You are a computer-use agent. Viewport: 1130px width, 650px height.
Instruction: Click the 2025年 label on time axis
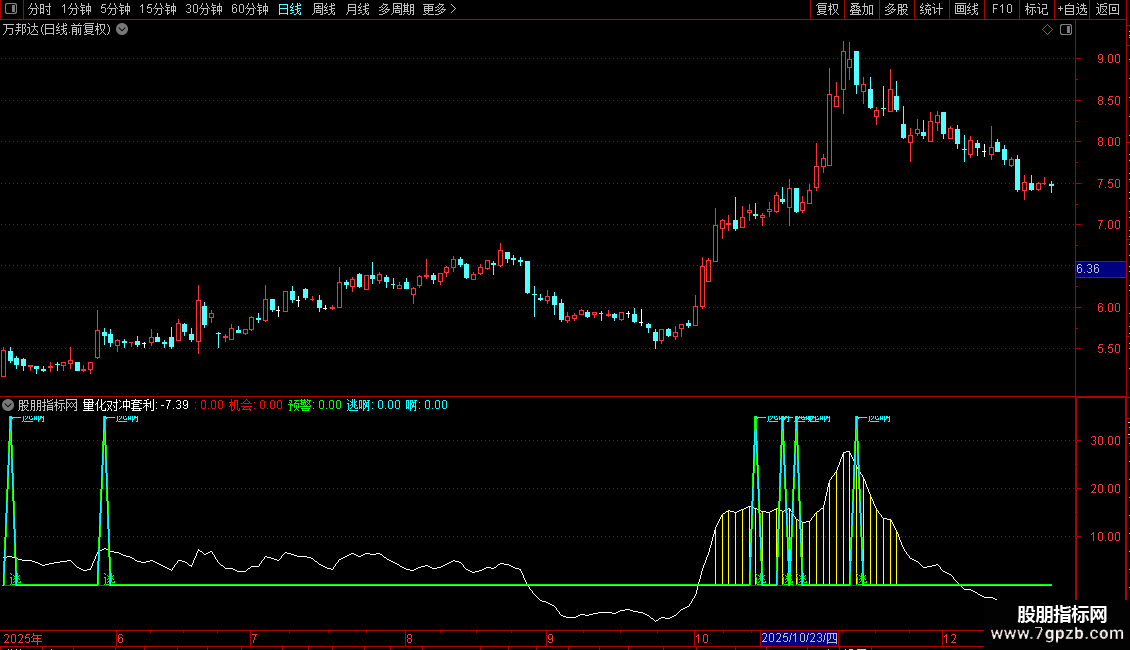click(23, 638)
